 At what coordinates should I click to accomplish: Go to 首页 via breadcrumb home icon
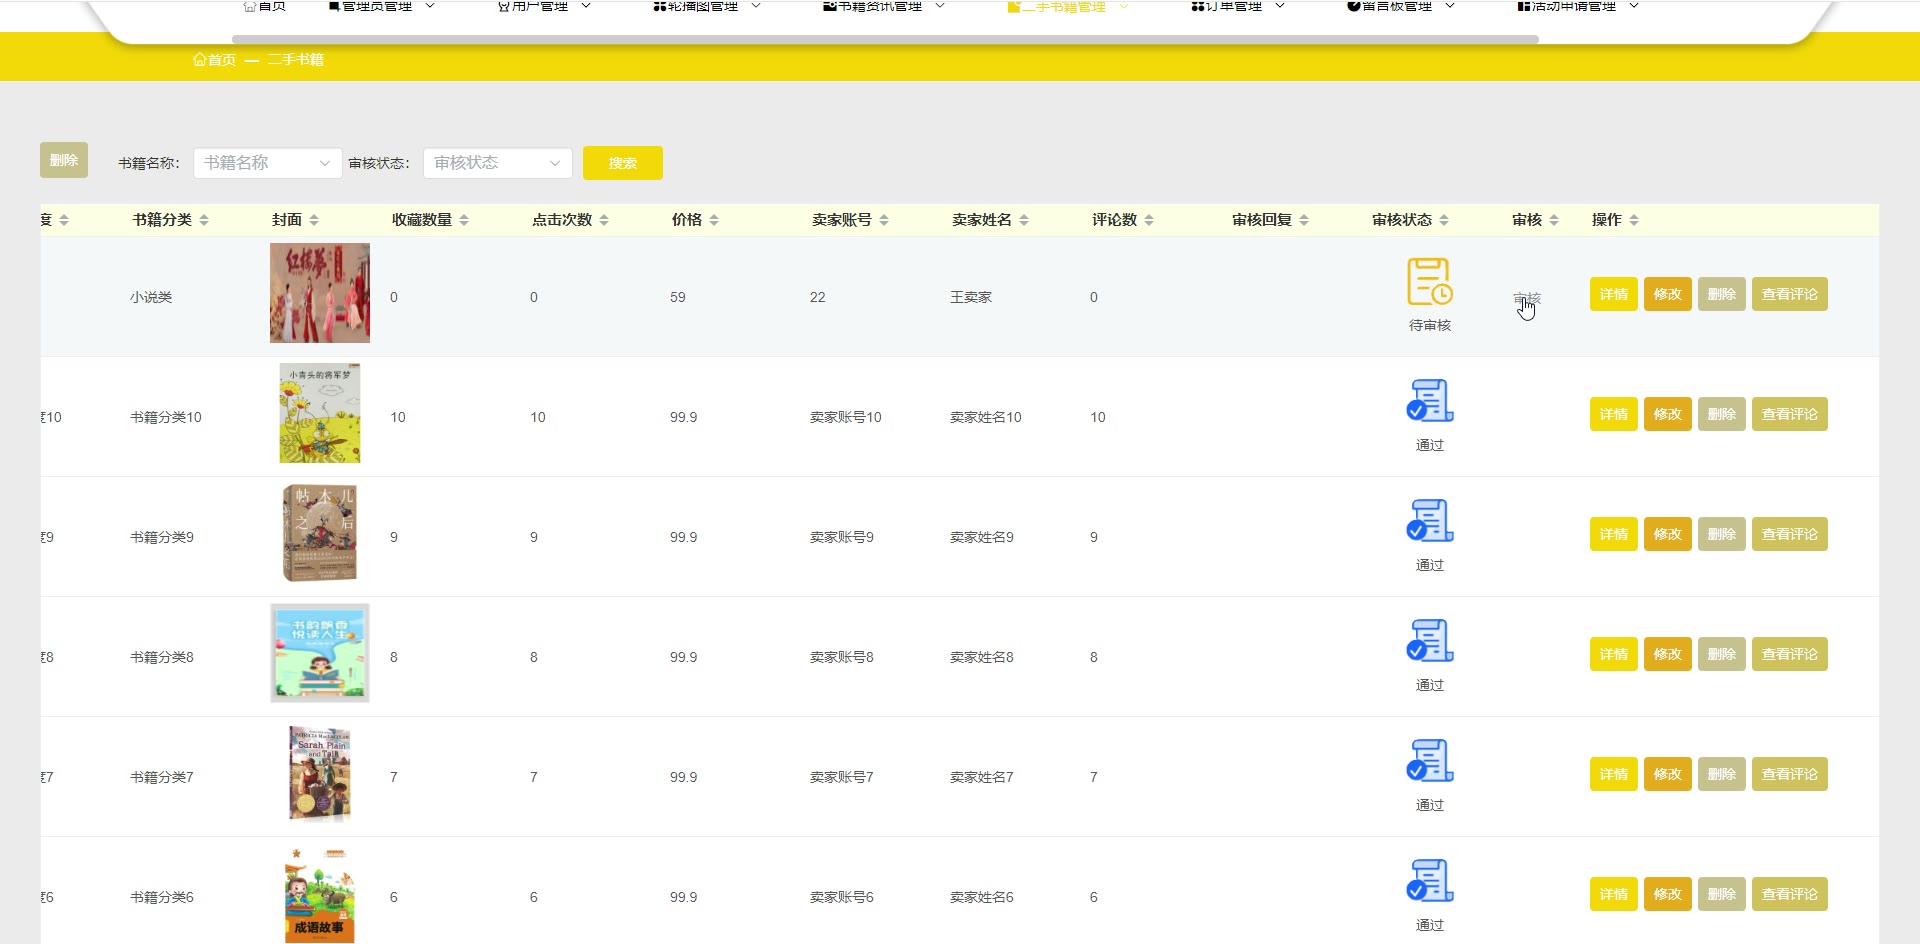coord(200,60)
